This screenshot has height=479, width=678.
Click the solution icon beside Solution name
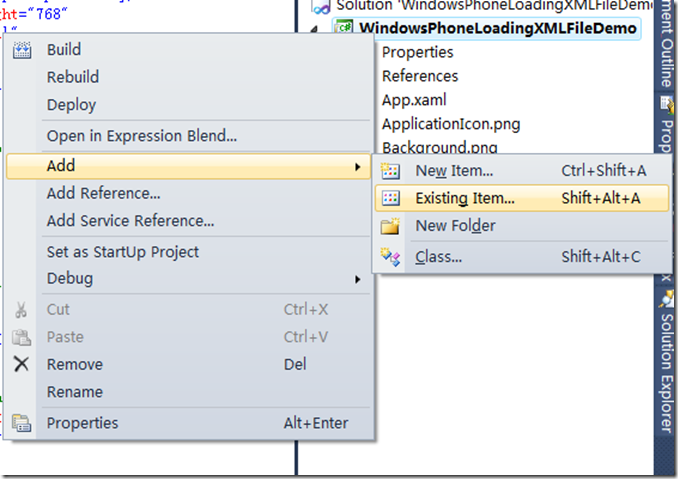pyautogui.click(x=321, y=6)
